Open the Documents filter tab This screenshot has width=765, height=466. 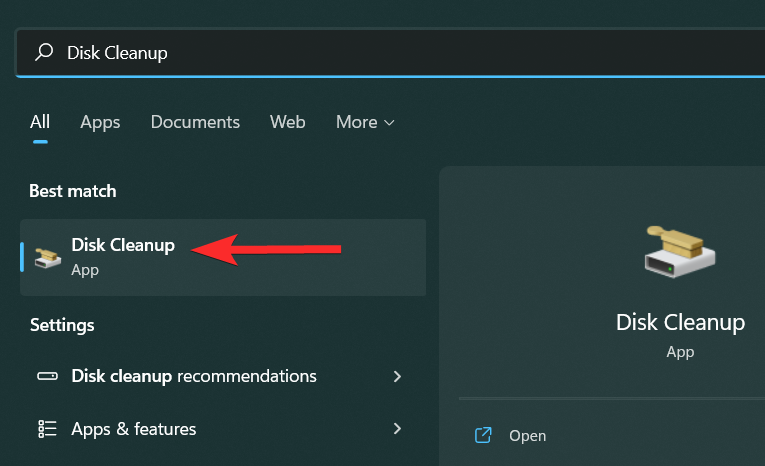tap(195, 122)
